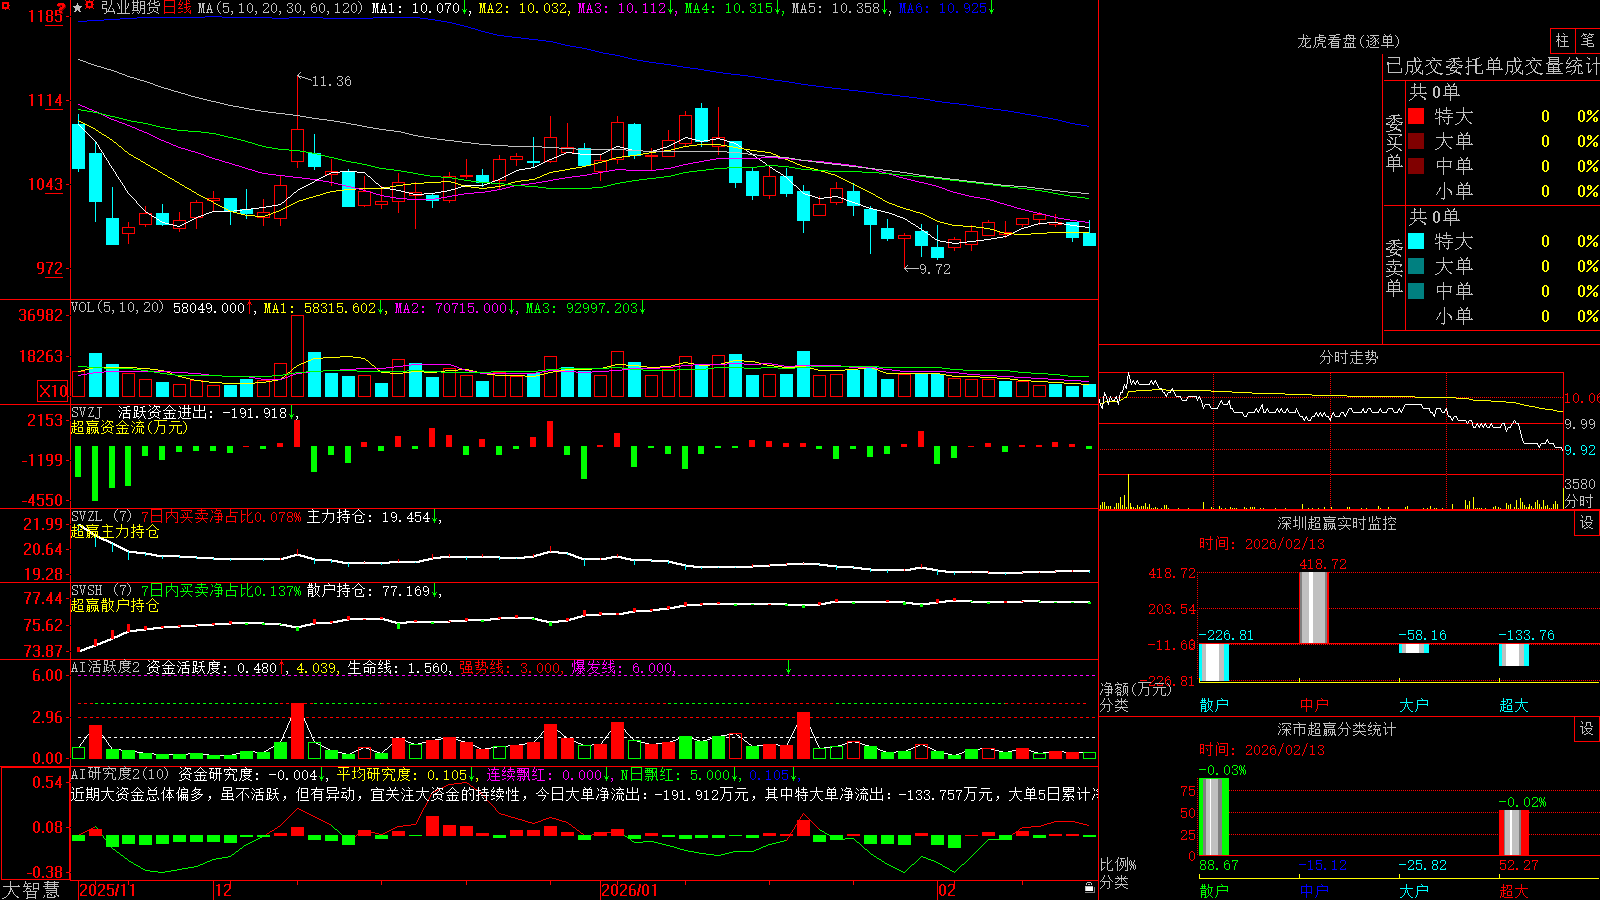
Task: Select the 2026/01 timeline marker
Action: click(x=629, y=890)
